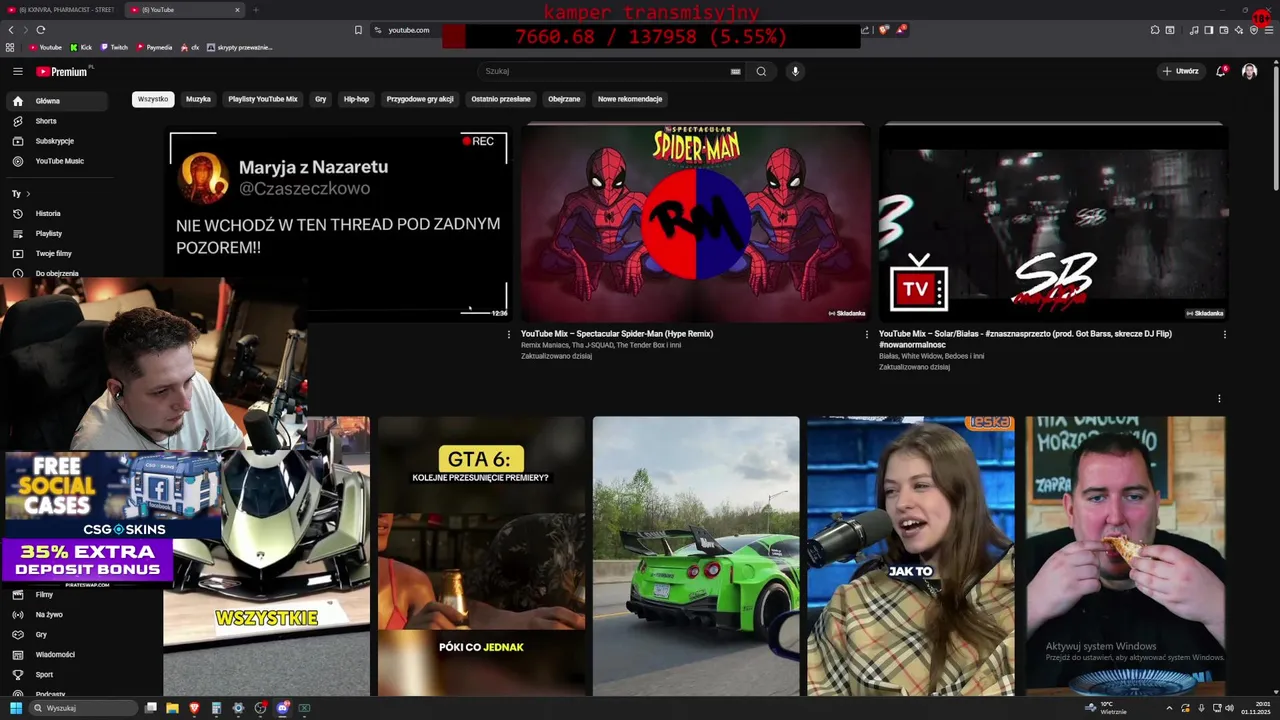The image size is (1280, 720).
Task: Open the Solar/Białas mix thumbnail
Action: click(1053, 222)
